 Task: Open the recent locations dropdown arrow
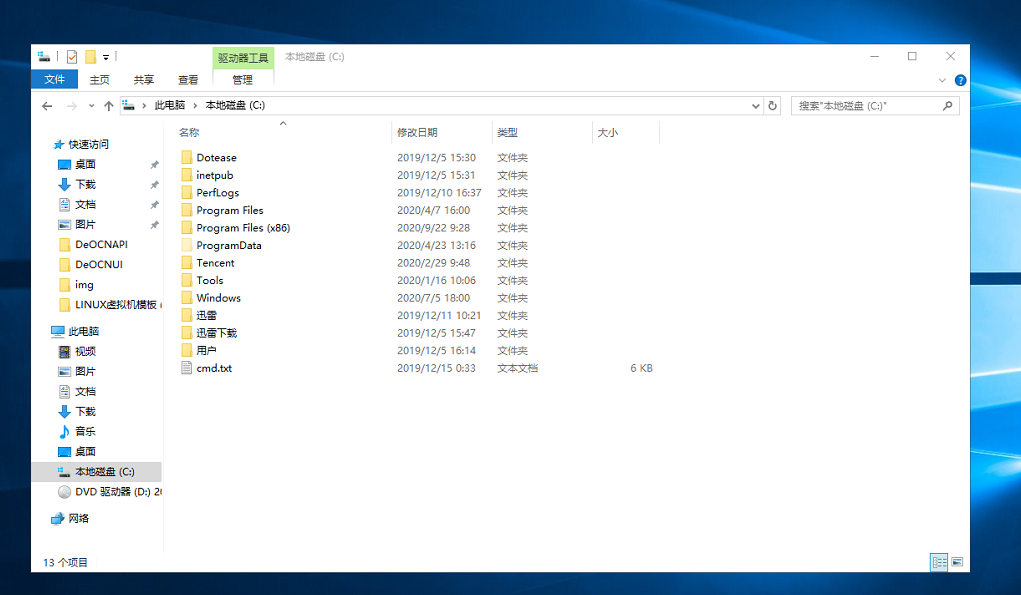coord(91,106)
